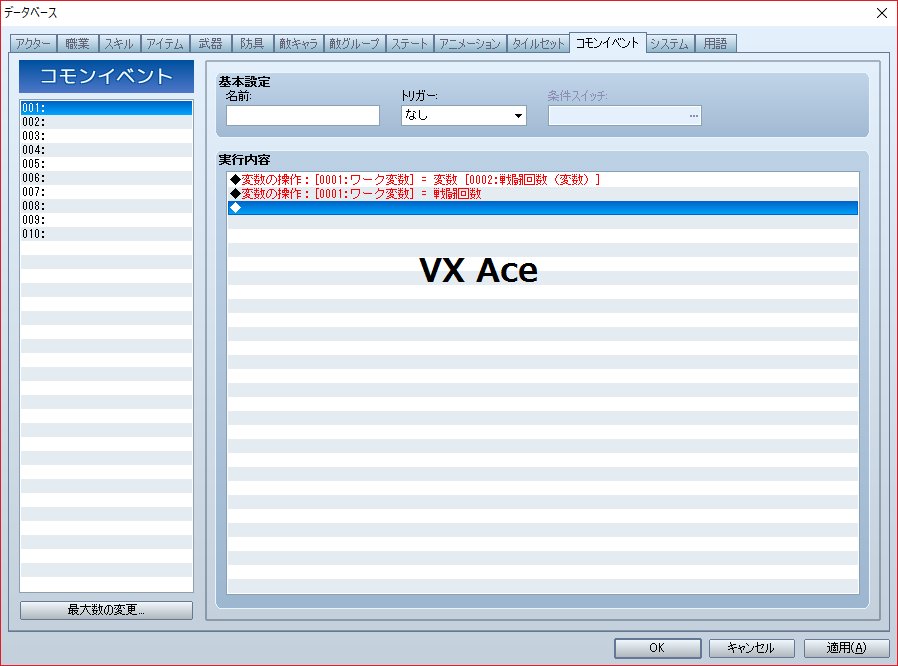Go to the タイルセット tab

point(538,44)
